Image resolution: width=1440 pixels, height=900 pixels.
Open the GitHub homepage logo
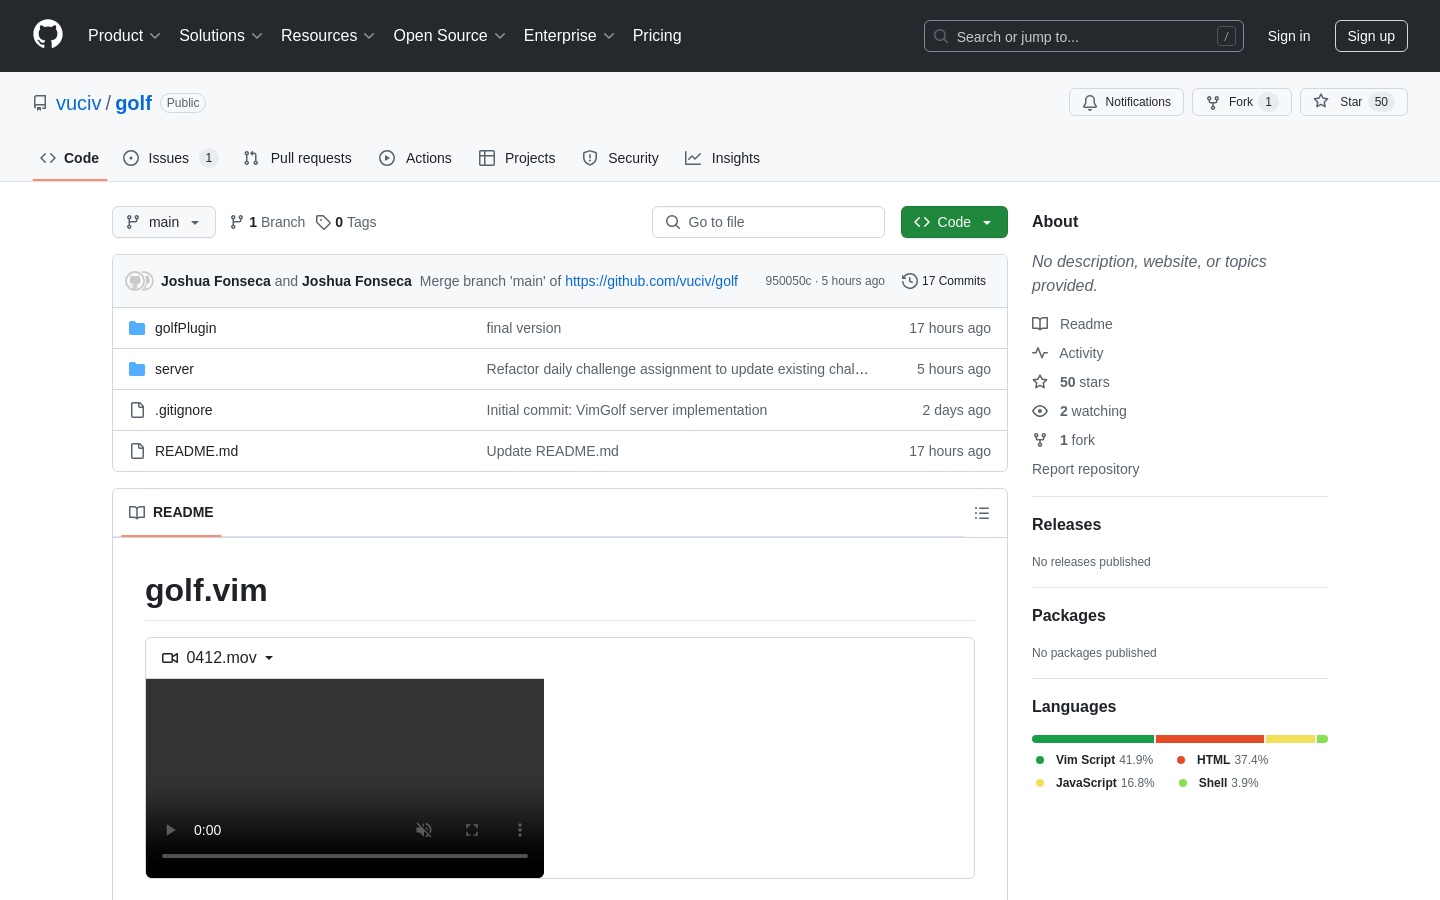tap(48, 35)
